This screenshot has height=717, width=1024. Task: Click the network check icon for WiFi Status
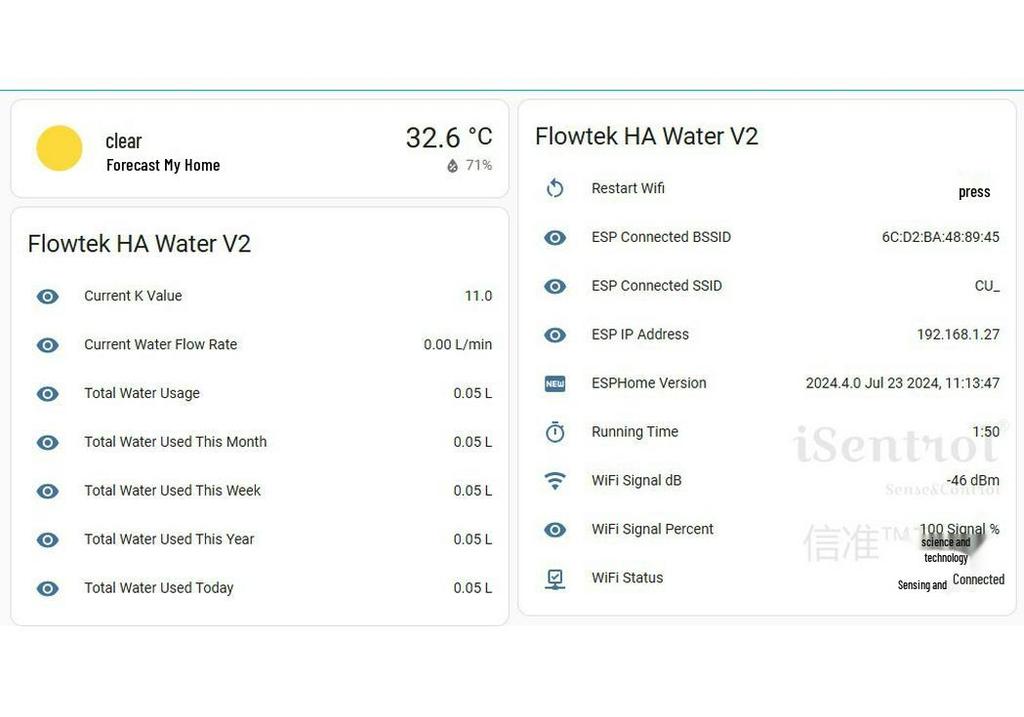click(555, 579)
